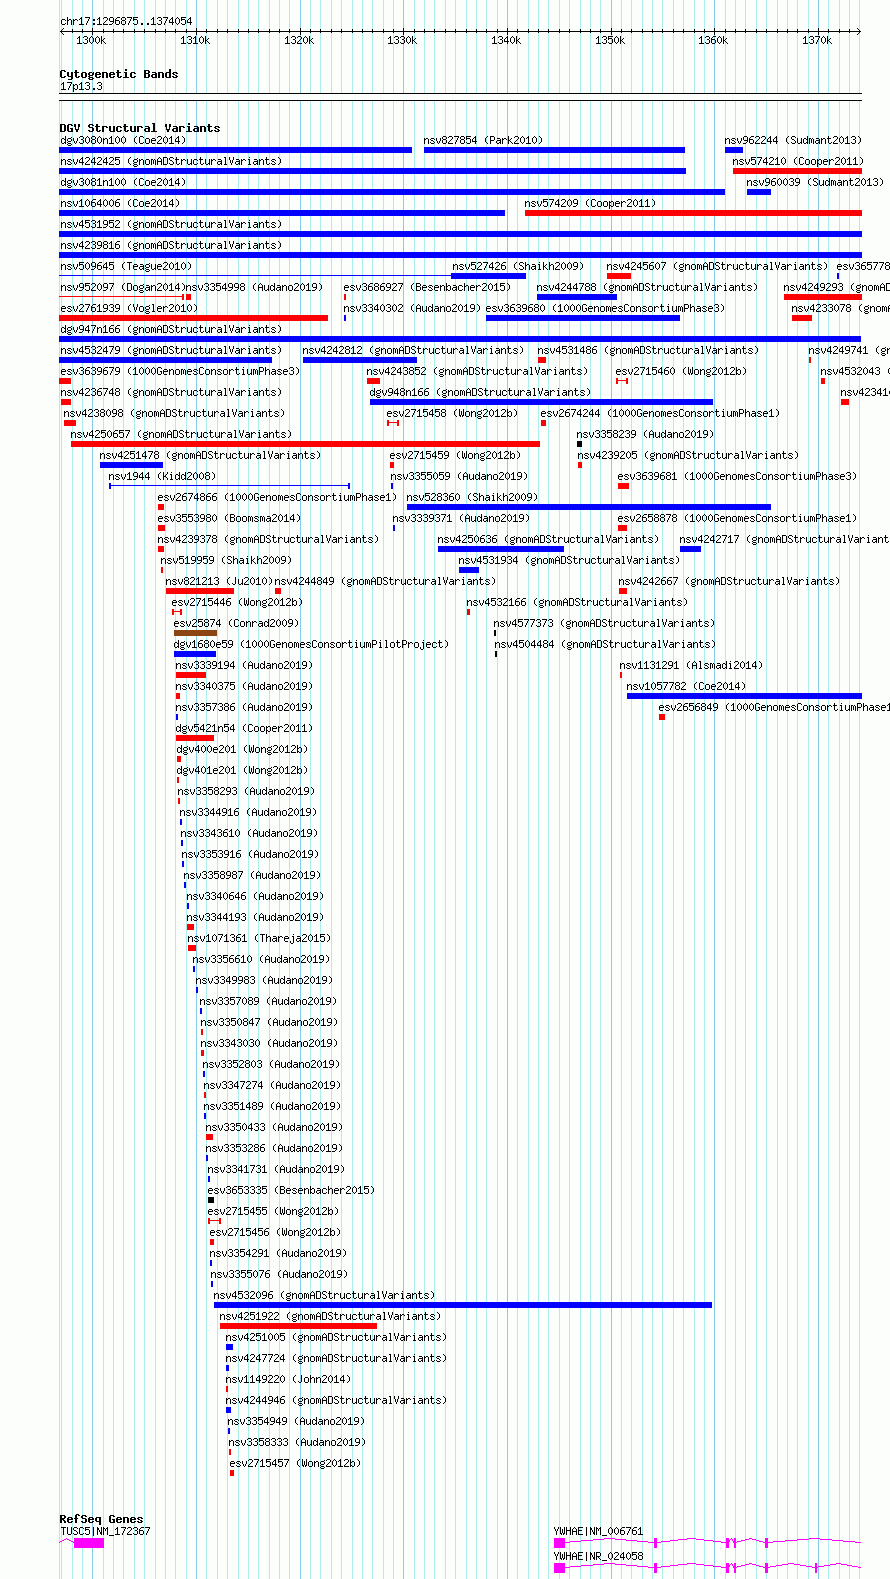Select nsv1149220 (John2014) label
890x1579 pixels.
(288, 1379)
